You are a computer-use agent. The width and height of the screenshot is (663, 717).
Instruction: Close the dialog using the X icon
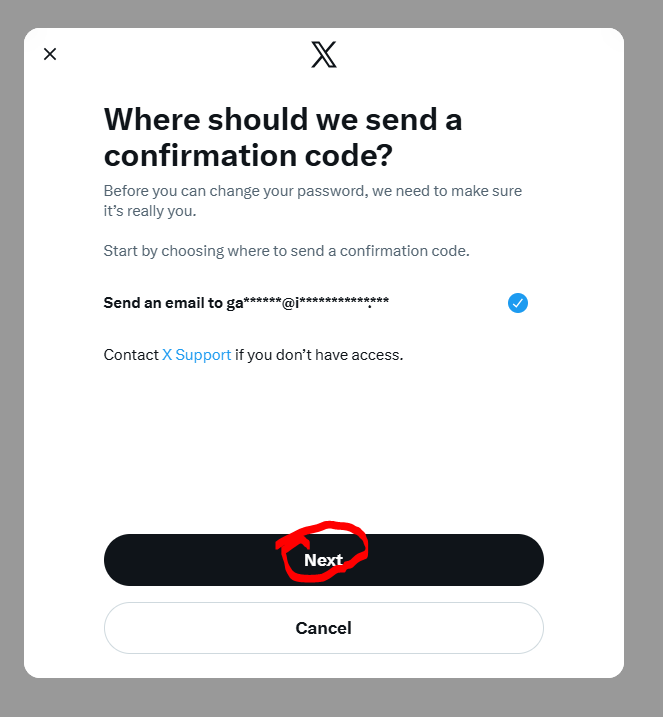pos(50,54)
